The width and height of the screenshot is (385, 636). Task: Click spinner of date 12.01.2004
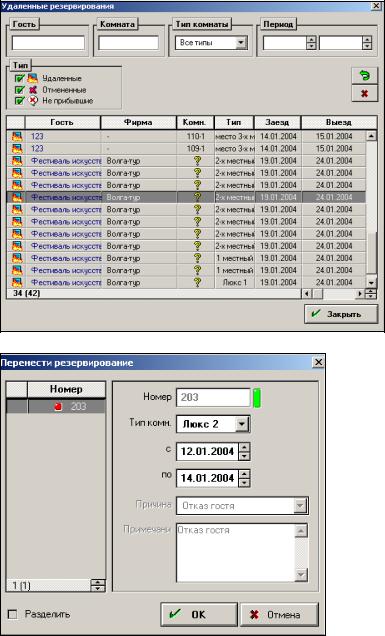point(244,451)
